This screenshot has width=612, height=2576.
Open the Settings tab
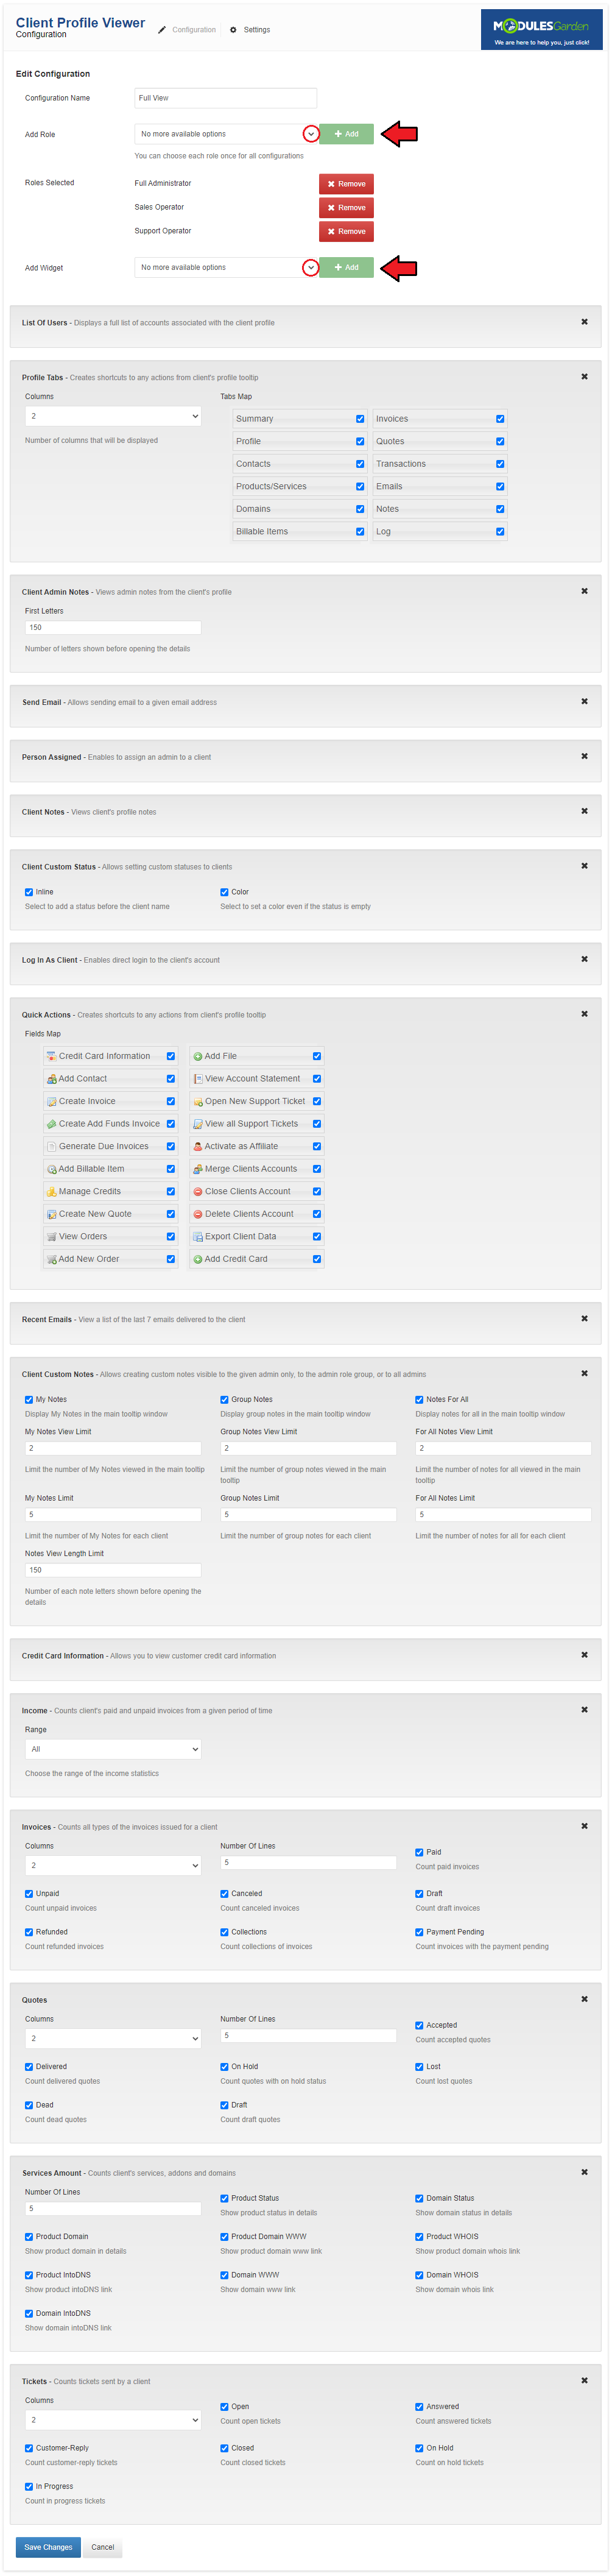pyautogui.click(x=250, y=30)
